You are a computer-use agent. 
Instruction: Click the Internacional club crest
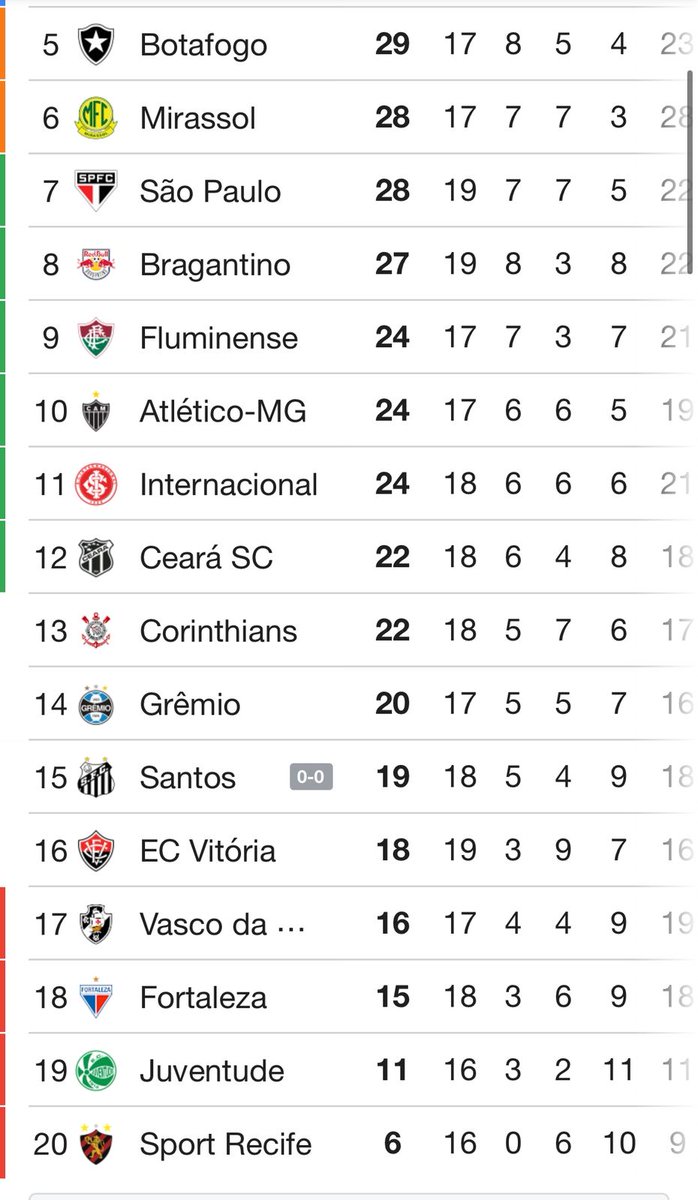96,484
